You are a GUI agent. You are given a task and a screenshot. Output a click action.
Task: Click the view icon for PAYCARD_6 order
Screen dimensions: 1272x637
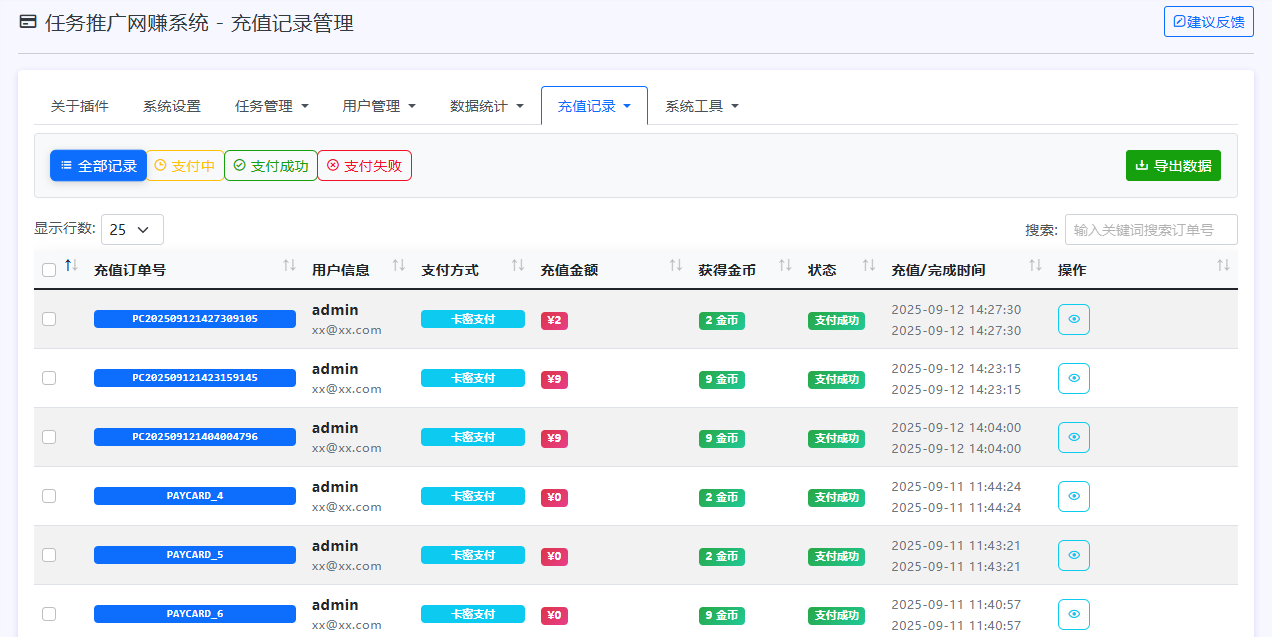pyautogui.click(x=1073, y=614)
